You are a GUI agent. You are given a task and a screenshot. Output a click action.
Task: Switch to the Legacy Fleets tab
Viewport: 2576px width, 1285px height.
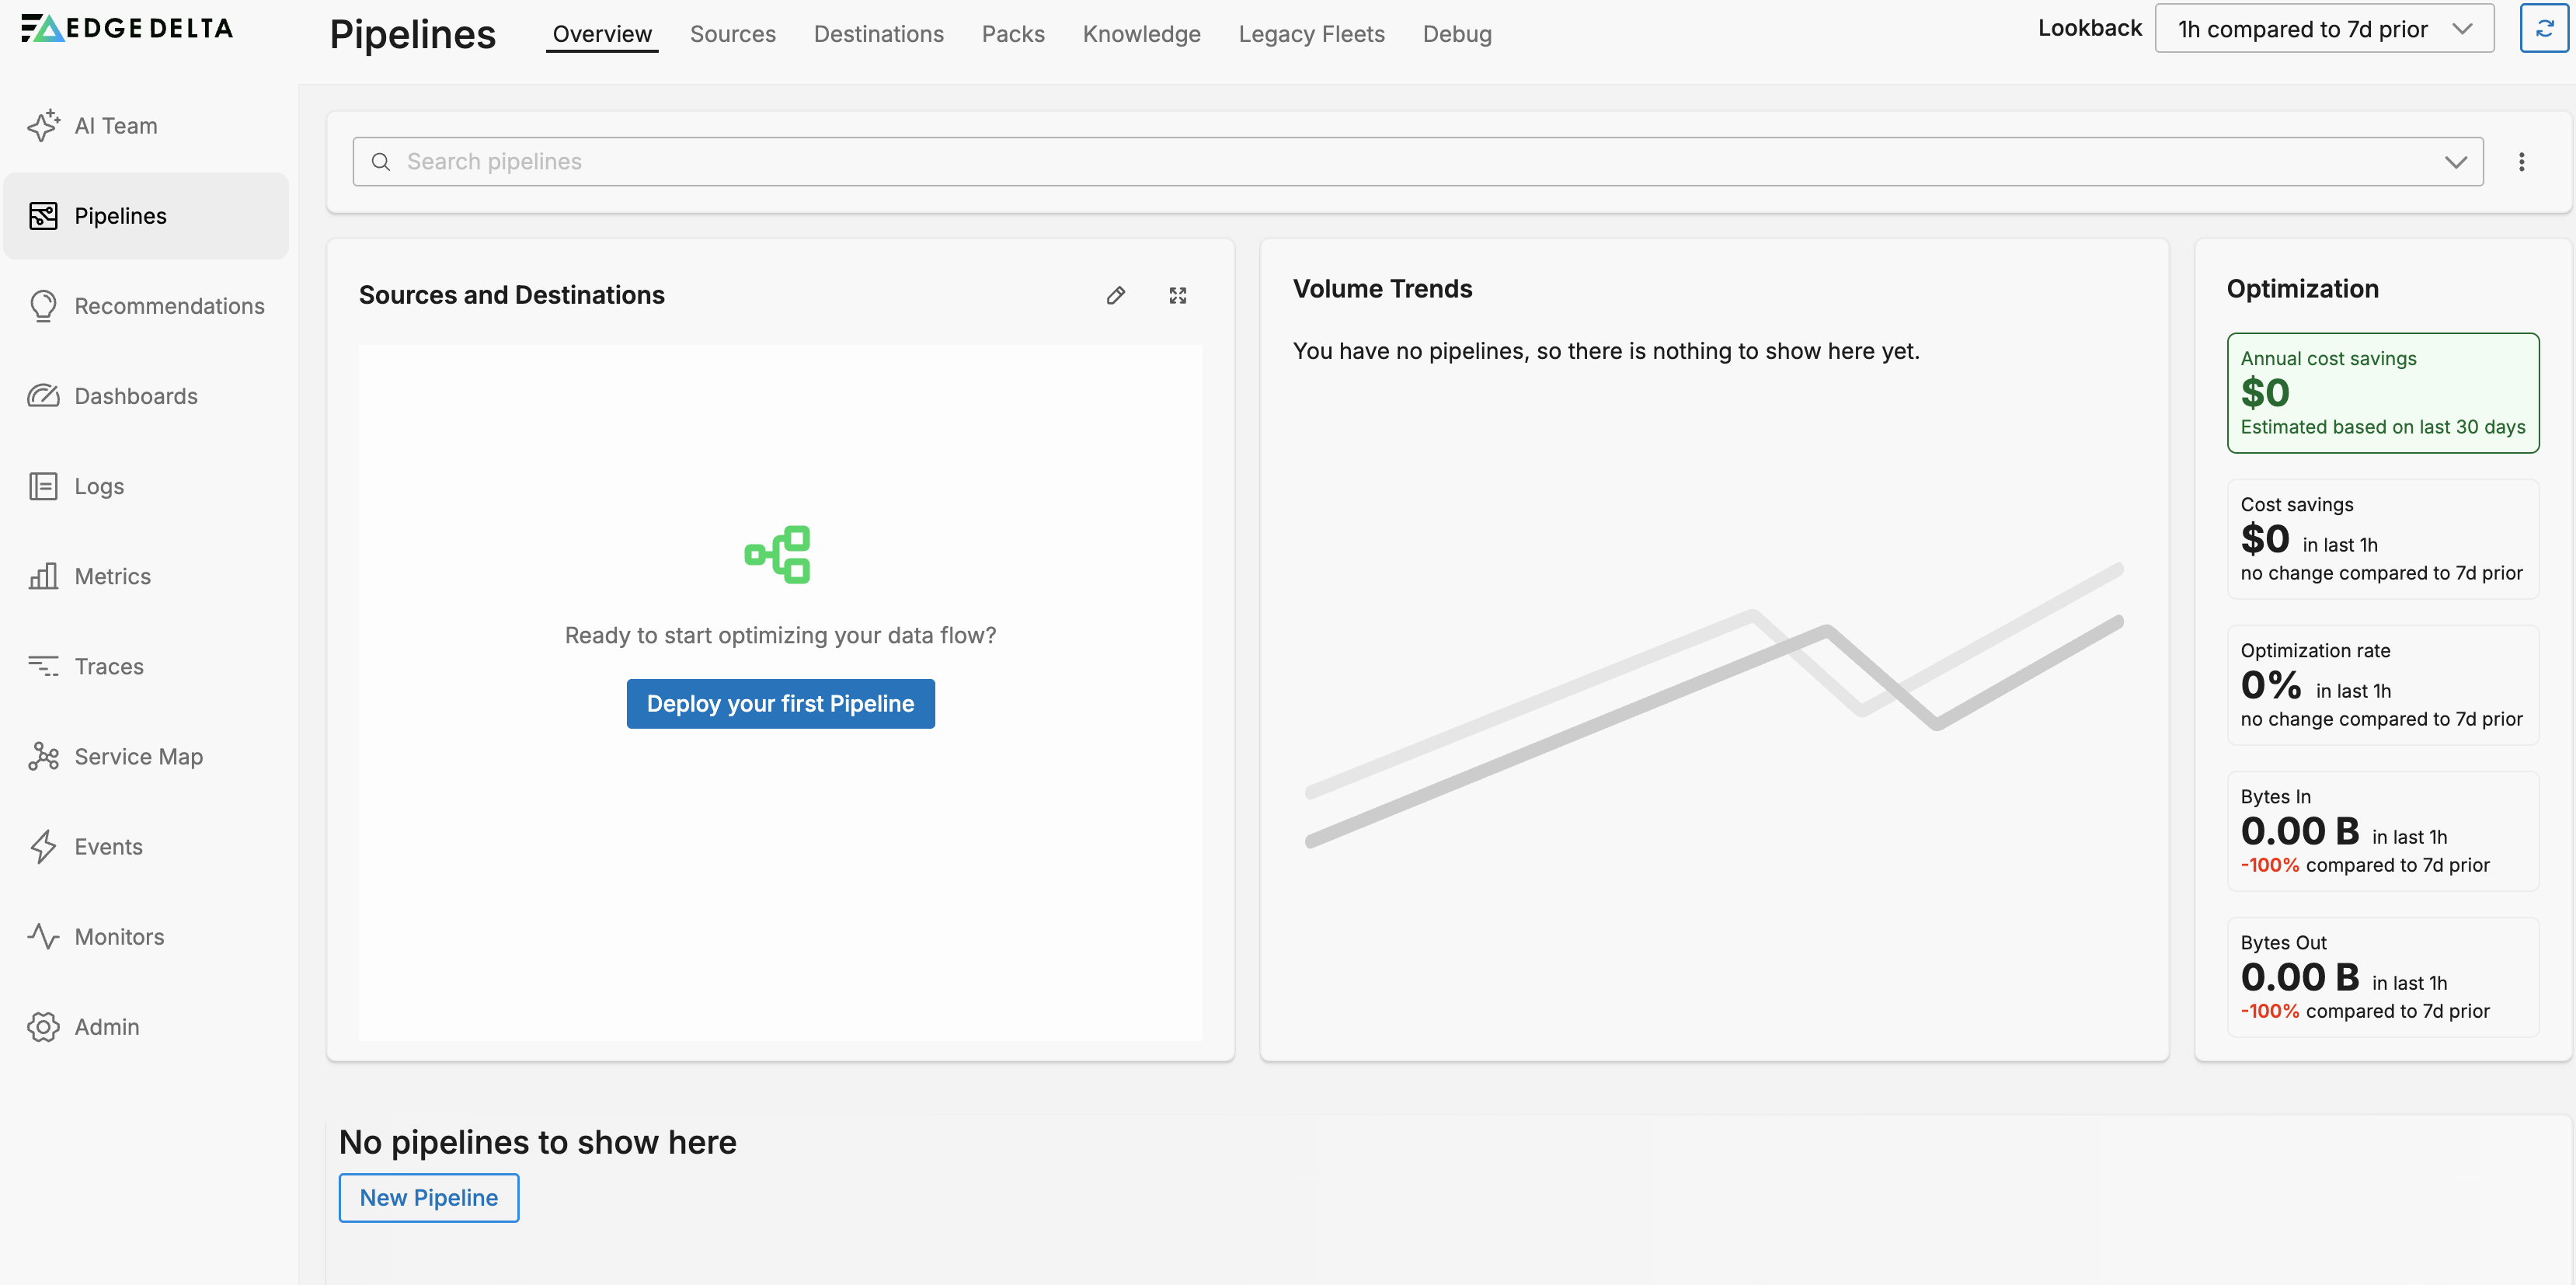tap(1311, 34)
